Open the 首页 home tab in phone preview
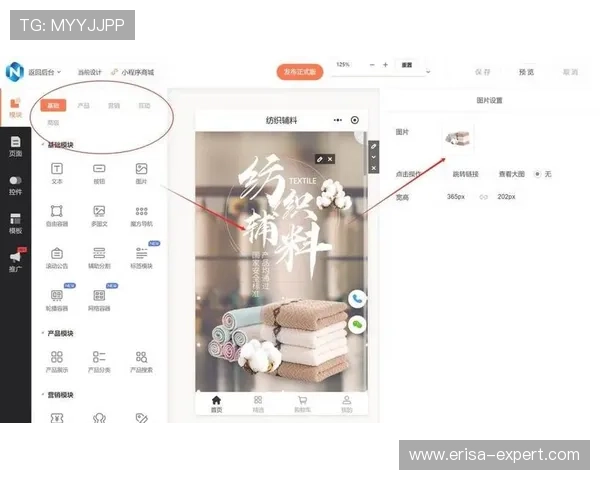This screenshot has width=600, height=480. tap(216, 404)
